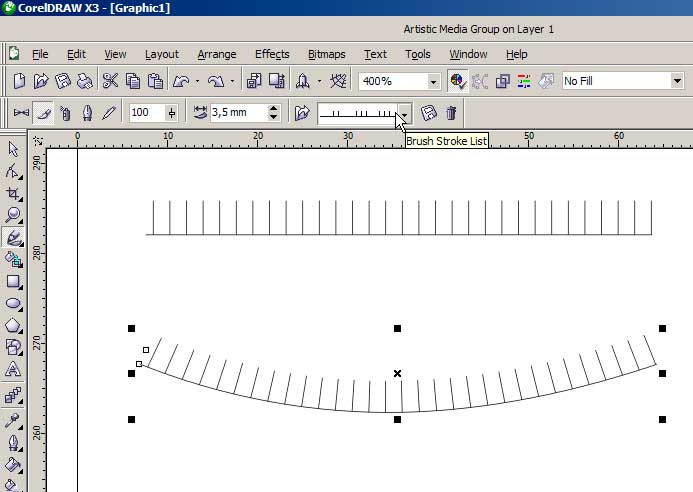Click the Save icon in standard toolbar
This screenshot has height=492, width=693.
click(63, 81)
